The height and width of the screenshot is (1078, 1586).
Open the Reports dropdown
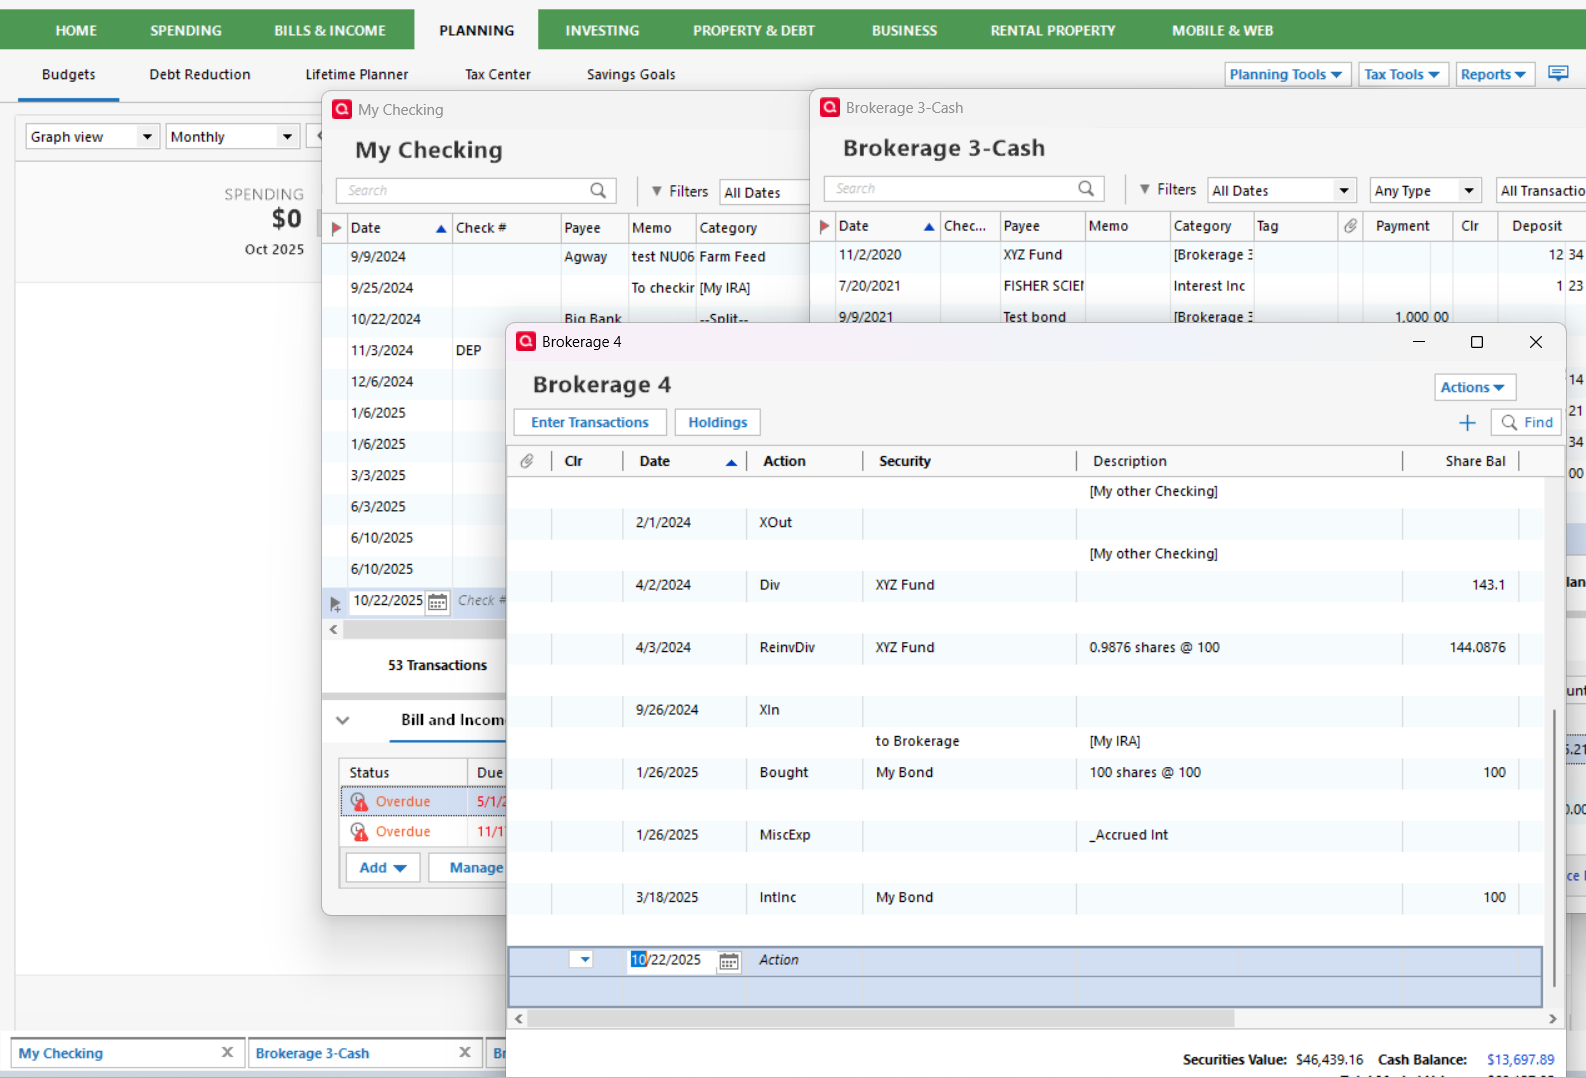(1494, 74)
